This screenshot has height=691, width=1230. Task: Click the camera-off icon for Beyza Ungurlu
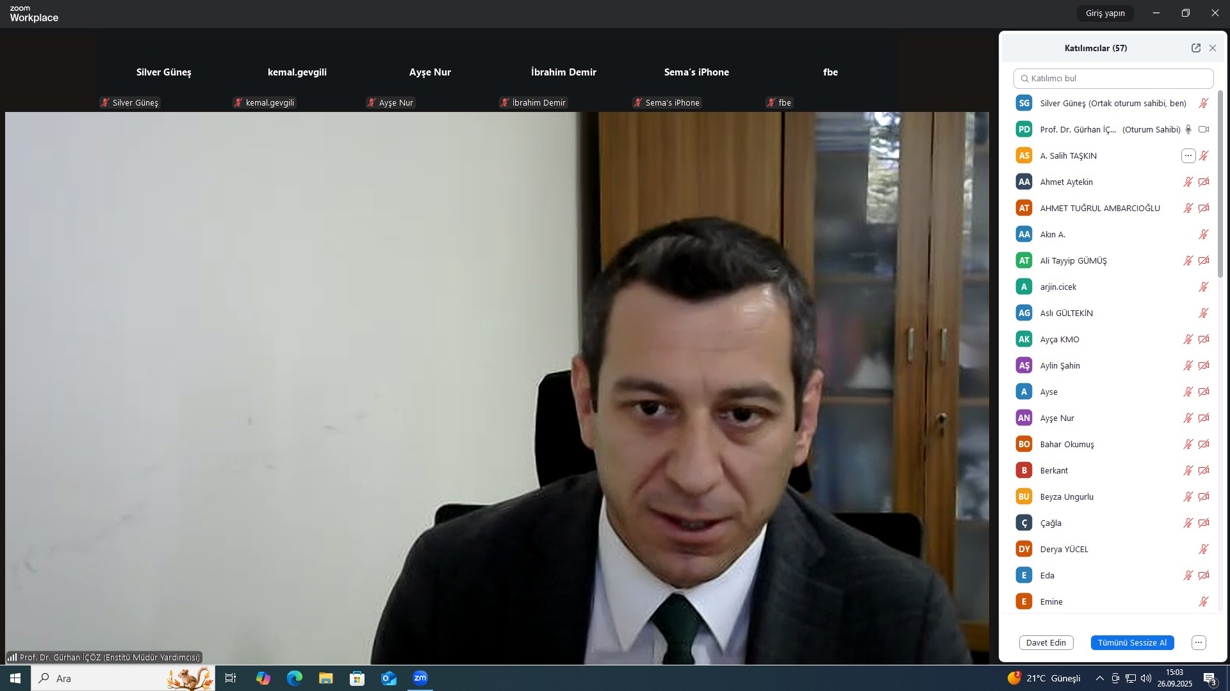pos(1204,497)
